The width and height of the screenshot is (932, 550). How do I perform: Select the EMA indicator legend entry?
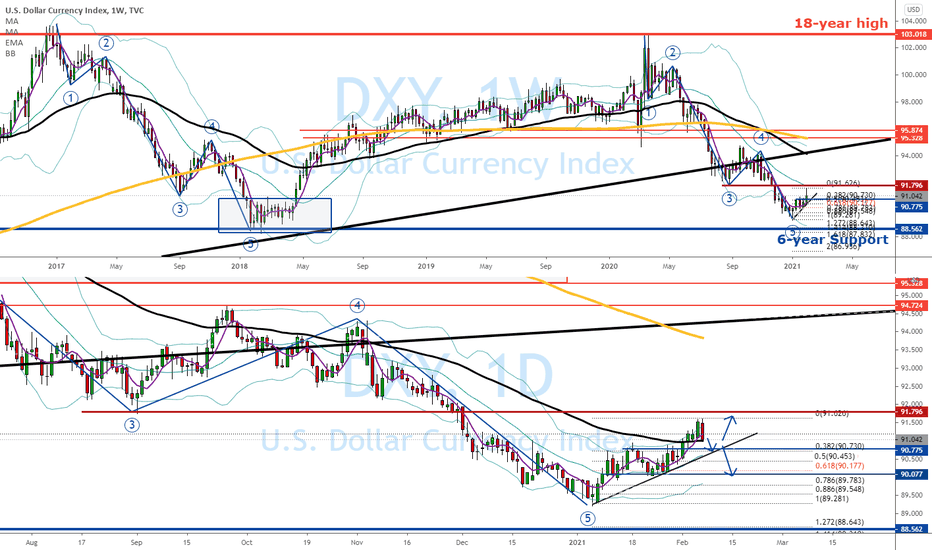(x=14, y=43)
